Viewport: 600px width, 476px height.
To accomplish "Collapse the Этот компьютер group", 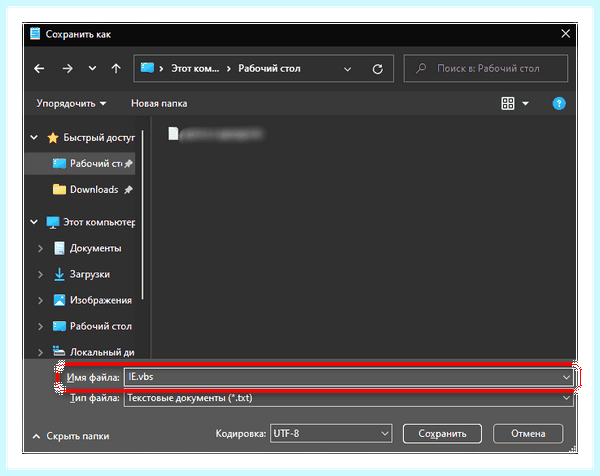I will point(34,222).
